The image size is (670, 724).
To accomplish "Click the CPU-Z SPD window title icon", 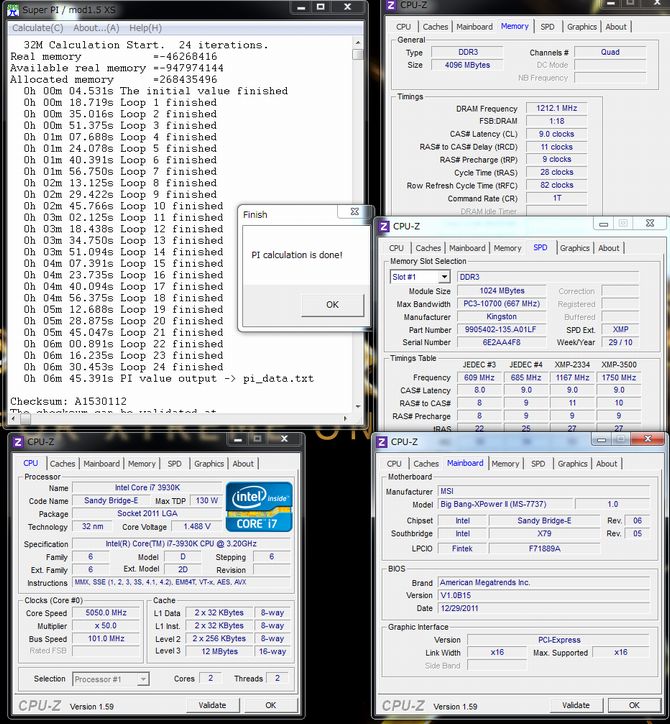I will (384, 226).
